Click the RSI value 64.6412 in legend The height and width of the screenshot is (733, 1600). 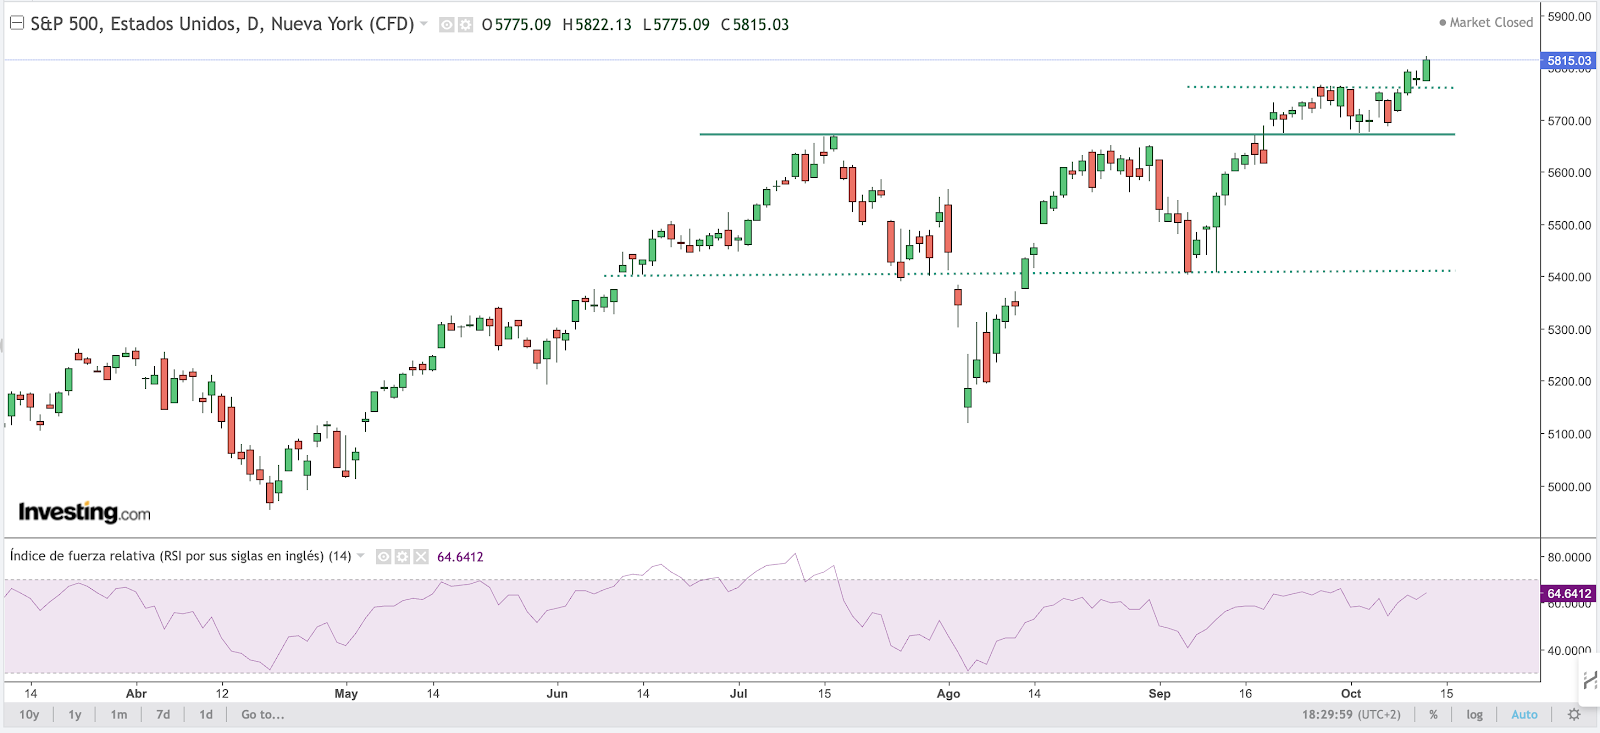(x=460, y=557)
